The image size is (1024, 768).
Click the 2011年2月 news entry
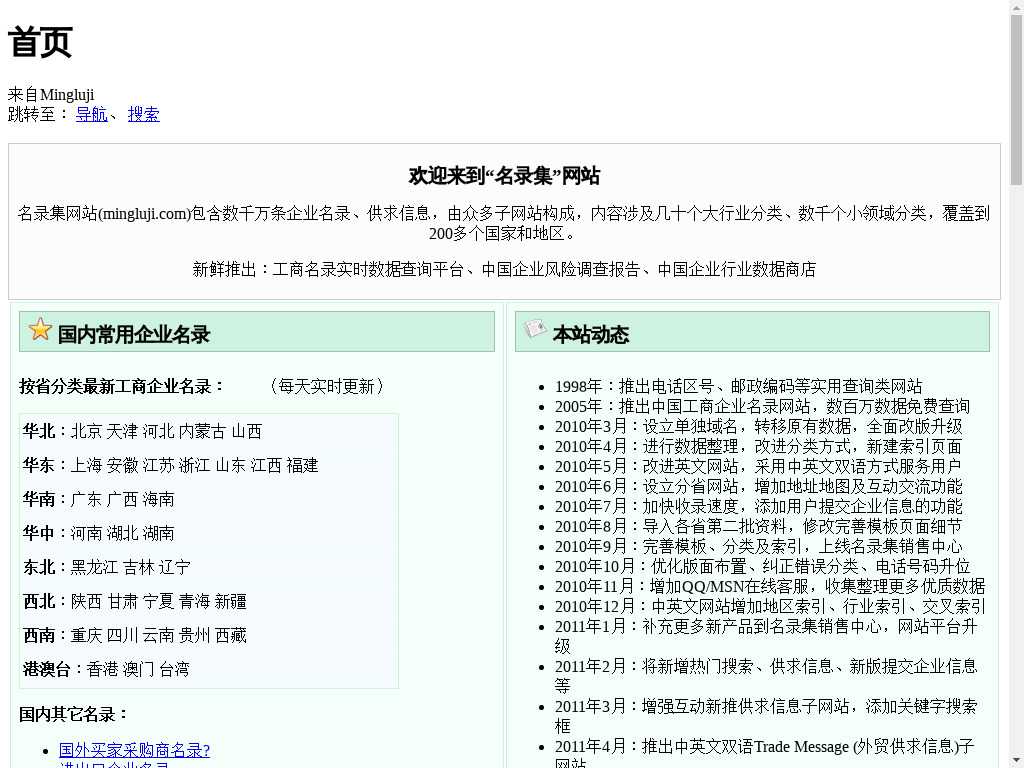point(766,676)
